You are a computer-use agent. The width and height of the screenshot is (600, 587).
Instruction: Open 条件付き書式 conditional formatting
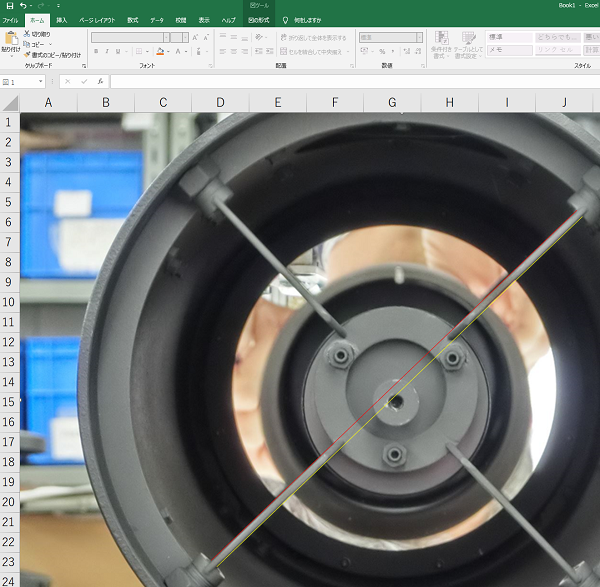pyautogui.click(x=441, y=45)
